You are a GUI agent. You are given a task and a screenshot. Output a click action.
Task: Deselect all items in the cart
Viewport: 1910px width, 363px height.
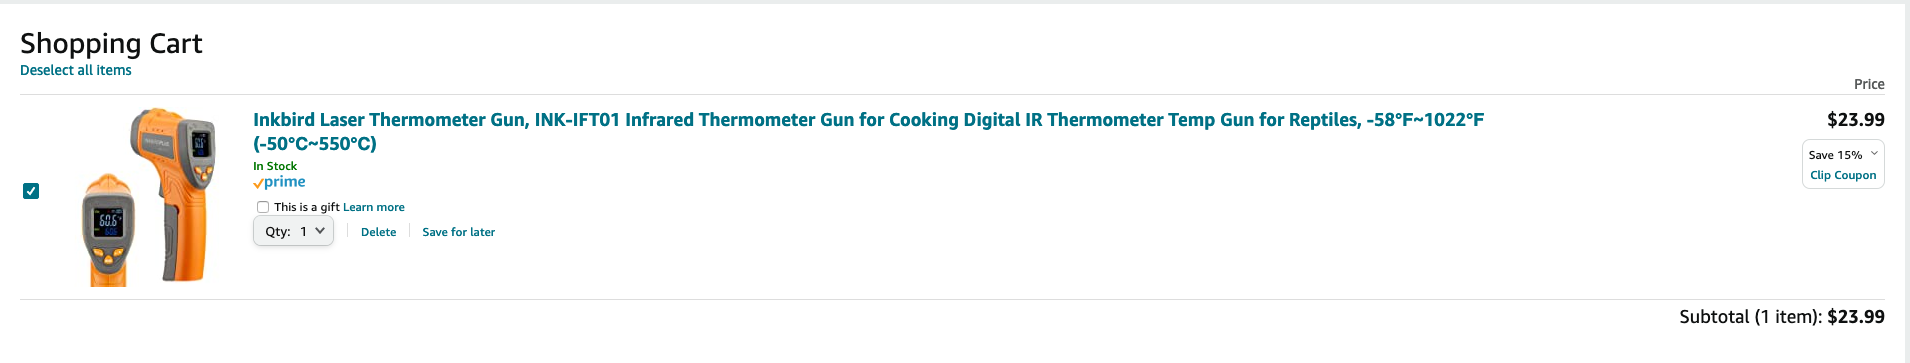(x=76, y=70)
